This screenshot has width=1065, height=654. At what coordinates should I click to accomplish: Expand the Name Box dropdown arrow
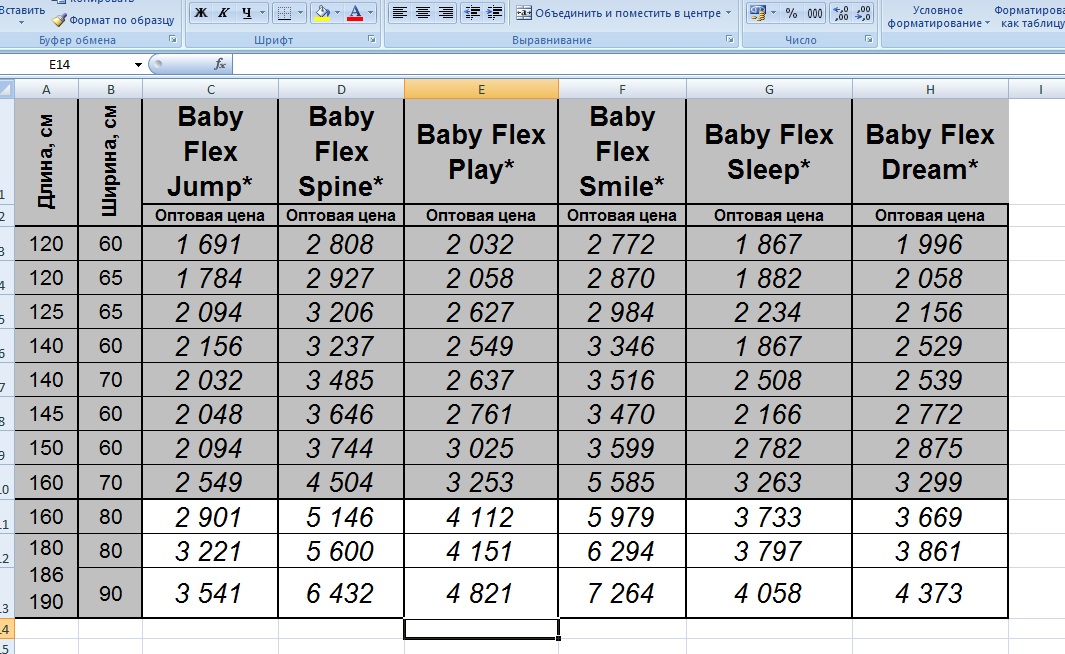click(138, 65)
